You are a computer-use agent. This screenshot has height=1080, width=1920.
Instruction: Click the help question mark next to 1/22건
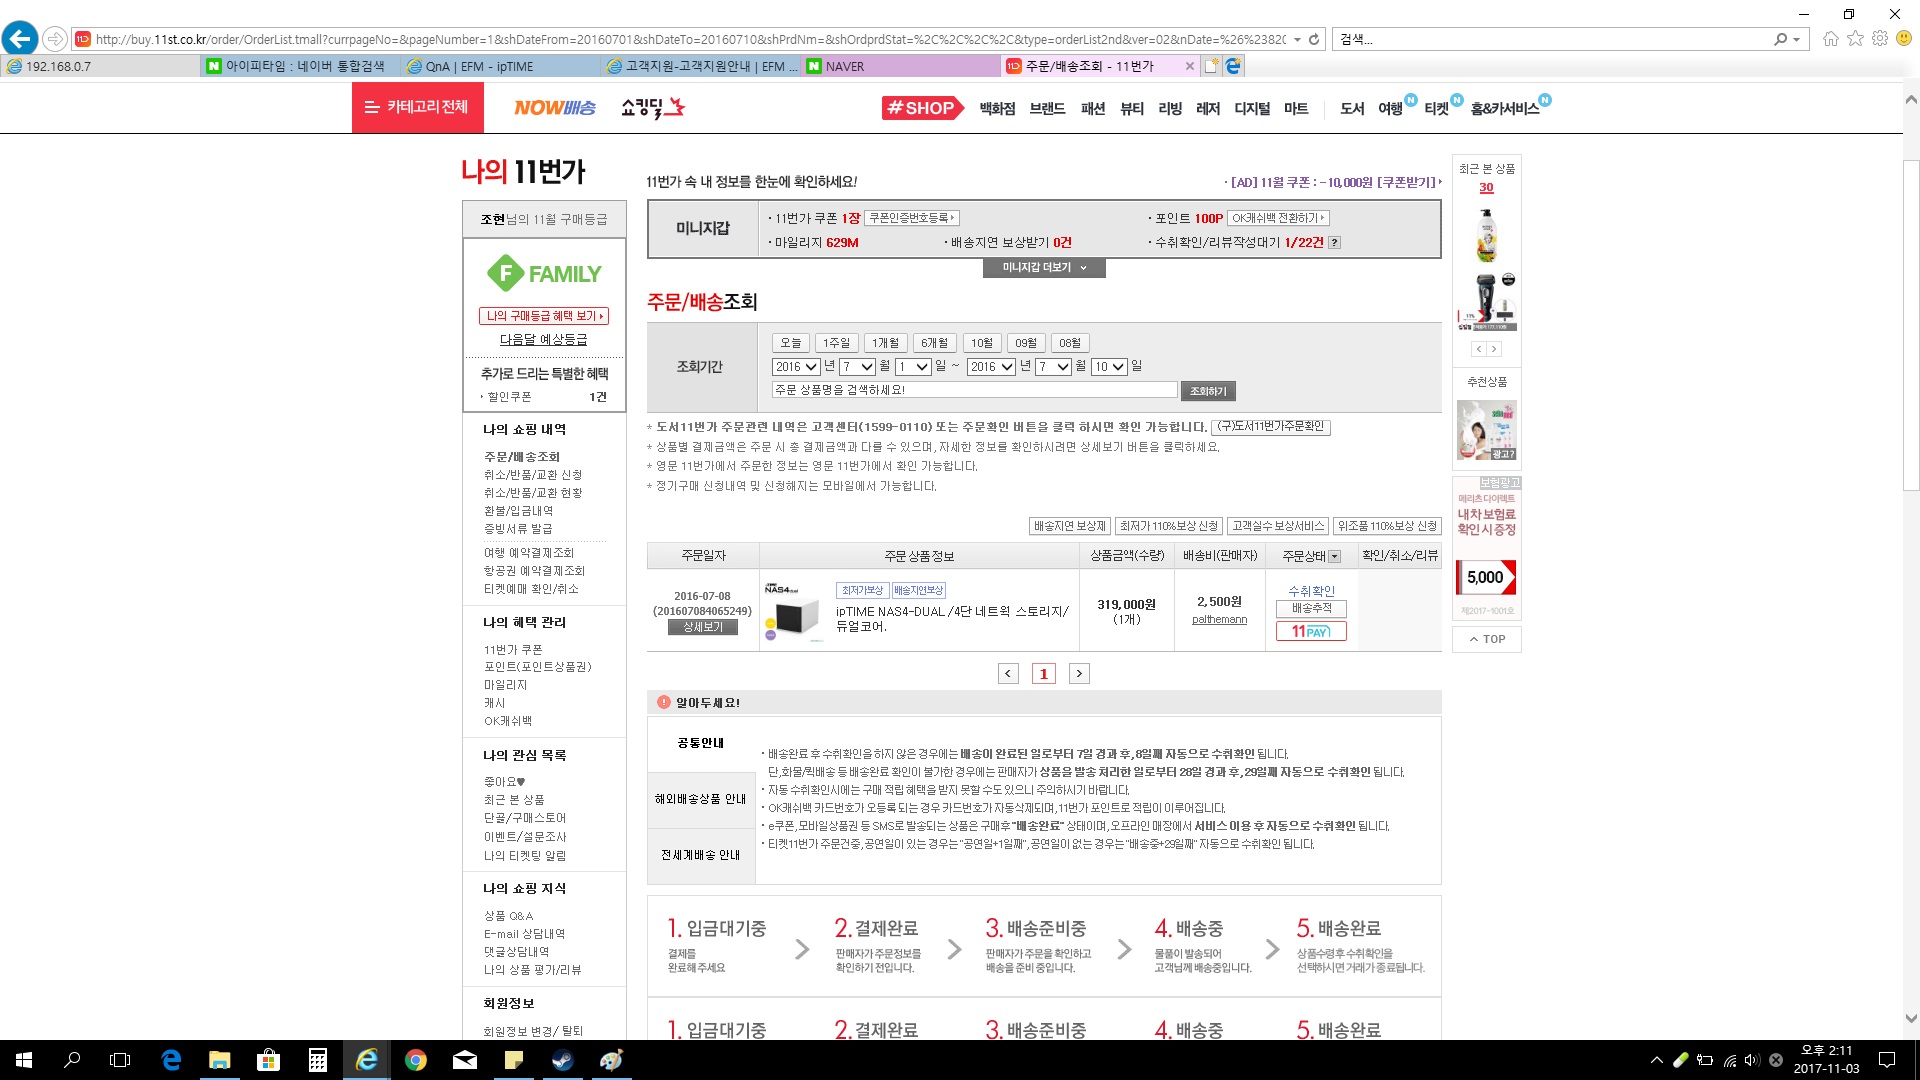click(x=1334, y=243)
